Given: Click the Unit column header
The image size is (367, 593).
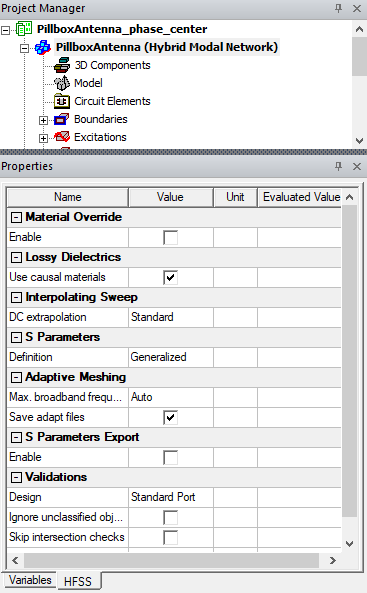Looking at the screenshot, I should (x=235, y=197).
